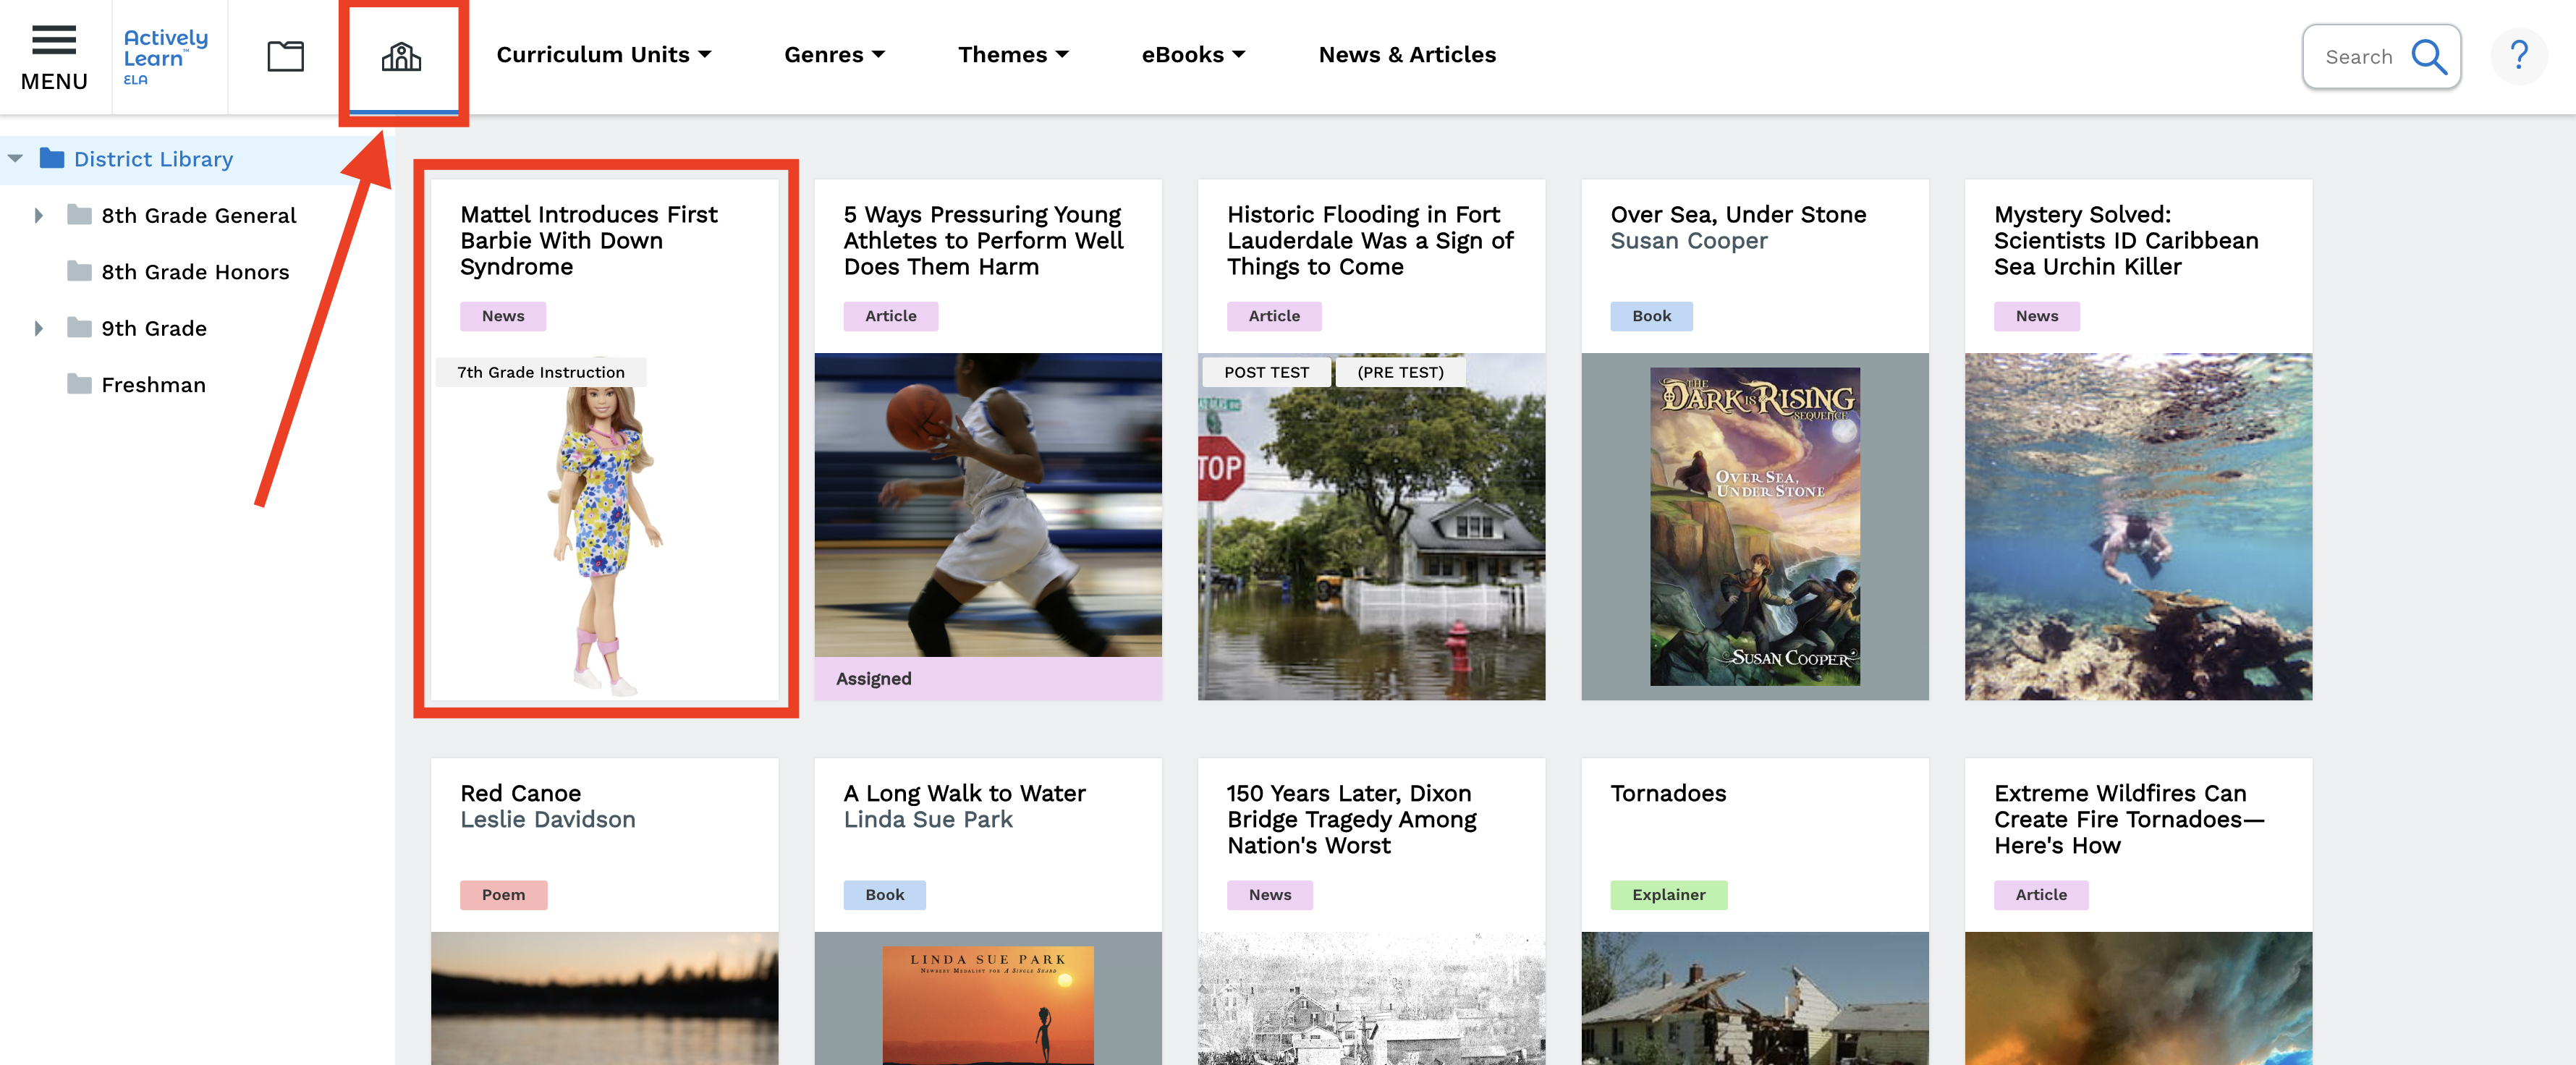Click the underwater snorkeler thumbnail image
Image resolution: width=2576 pixels, height=1065 pixels.
point(2138,526)
